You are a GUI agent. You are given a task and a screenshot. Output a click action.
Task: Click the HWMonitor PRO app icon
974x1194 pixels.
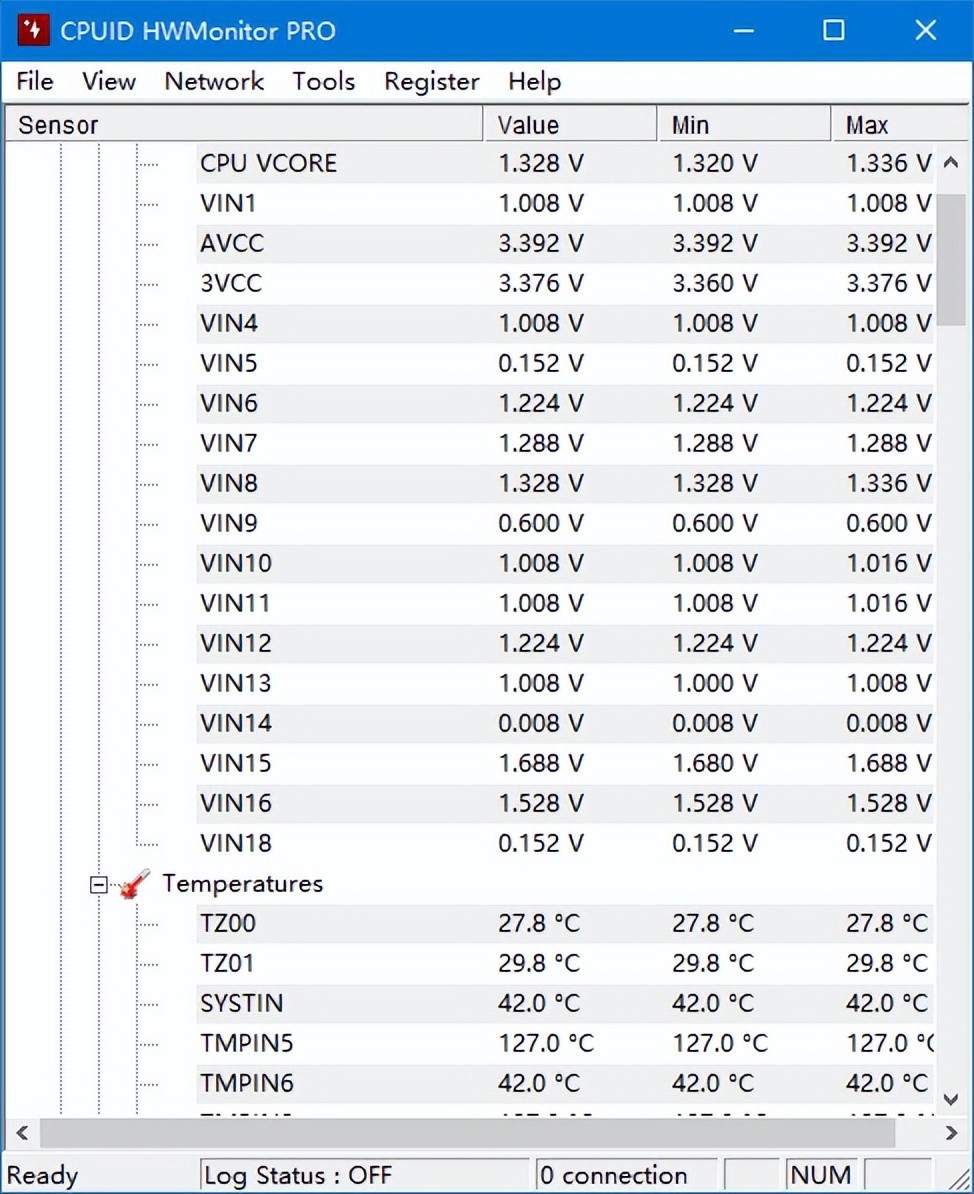click(33, 30)
